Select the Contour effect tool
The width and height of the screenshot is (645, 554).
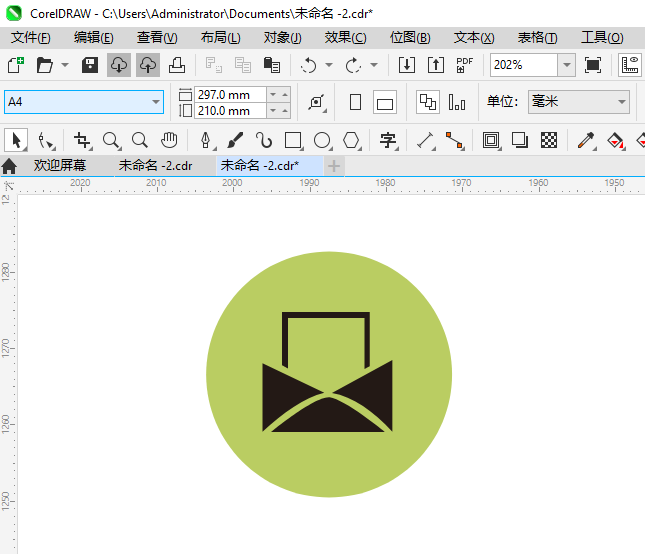[x=491, y=141]
